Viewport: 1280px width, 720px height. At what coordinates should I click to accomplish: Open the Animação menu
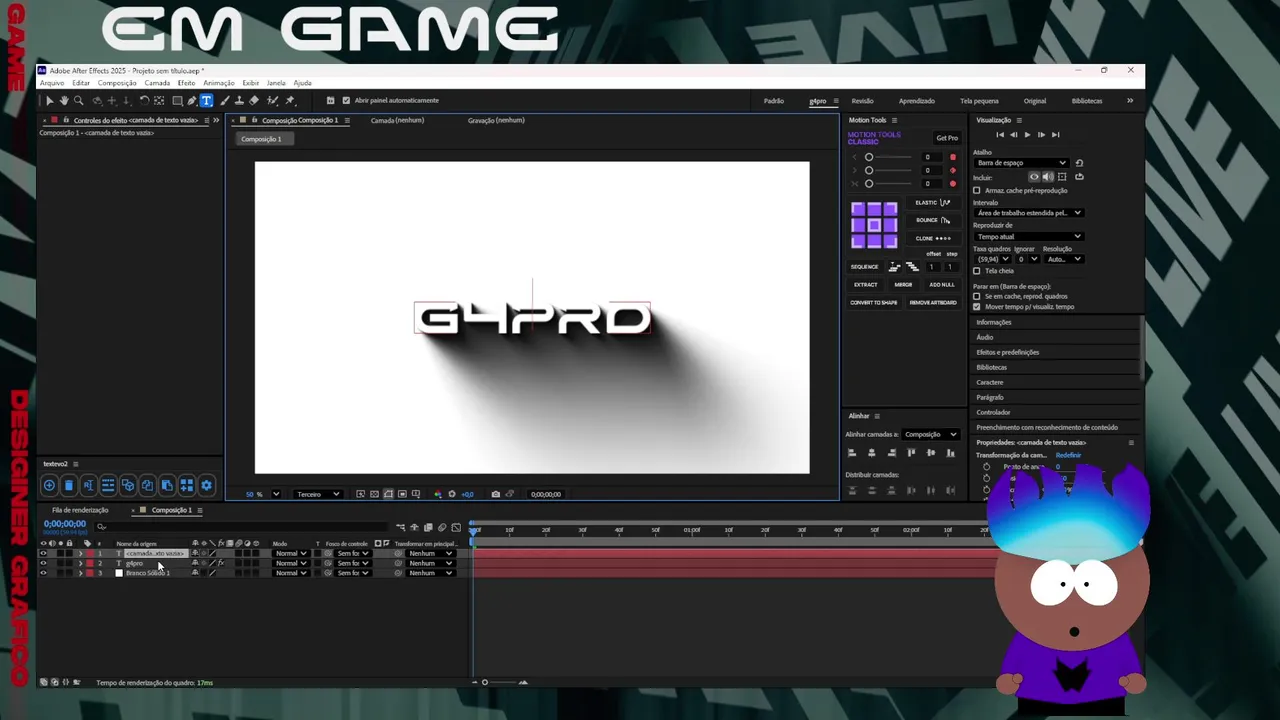tap(219, 83)
